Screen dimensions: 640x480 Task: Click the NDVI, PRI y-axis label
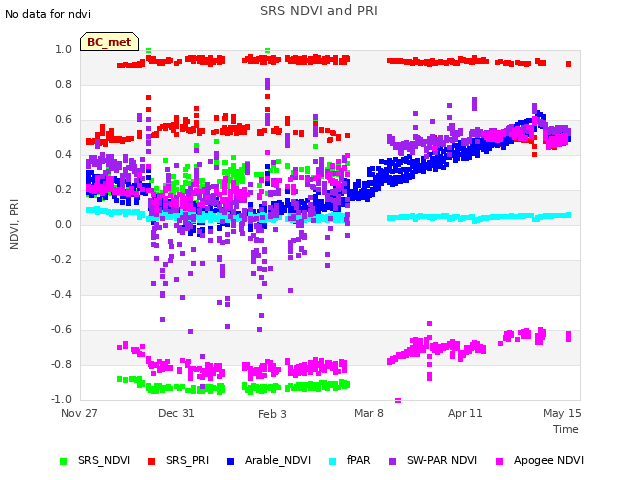14,224
